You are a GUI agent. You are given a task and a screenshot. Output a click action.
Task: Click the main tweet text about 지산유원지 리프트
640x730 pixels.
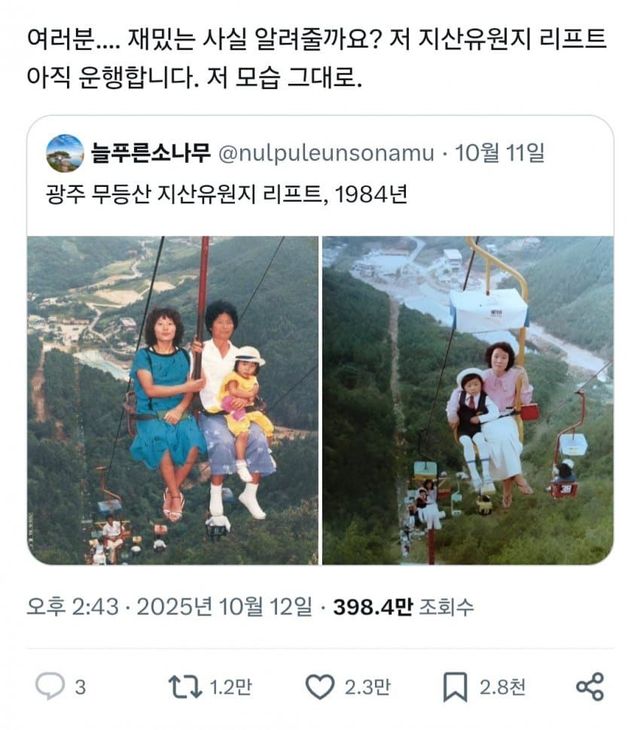[317, 58]
